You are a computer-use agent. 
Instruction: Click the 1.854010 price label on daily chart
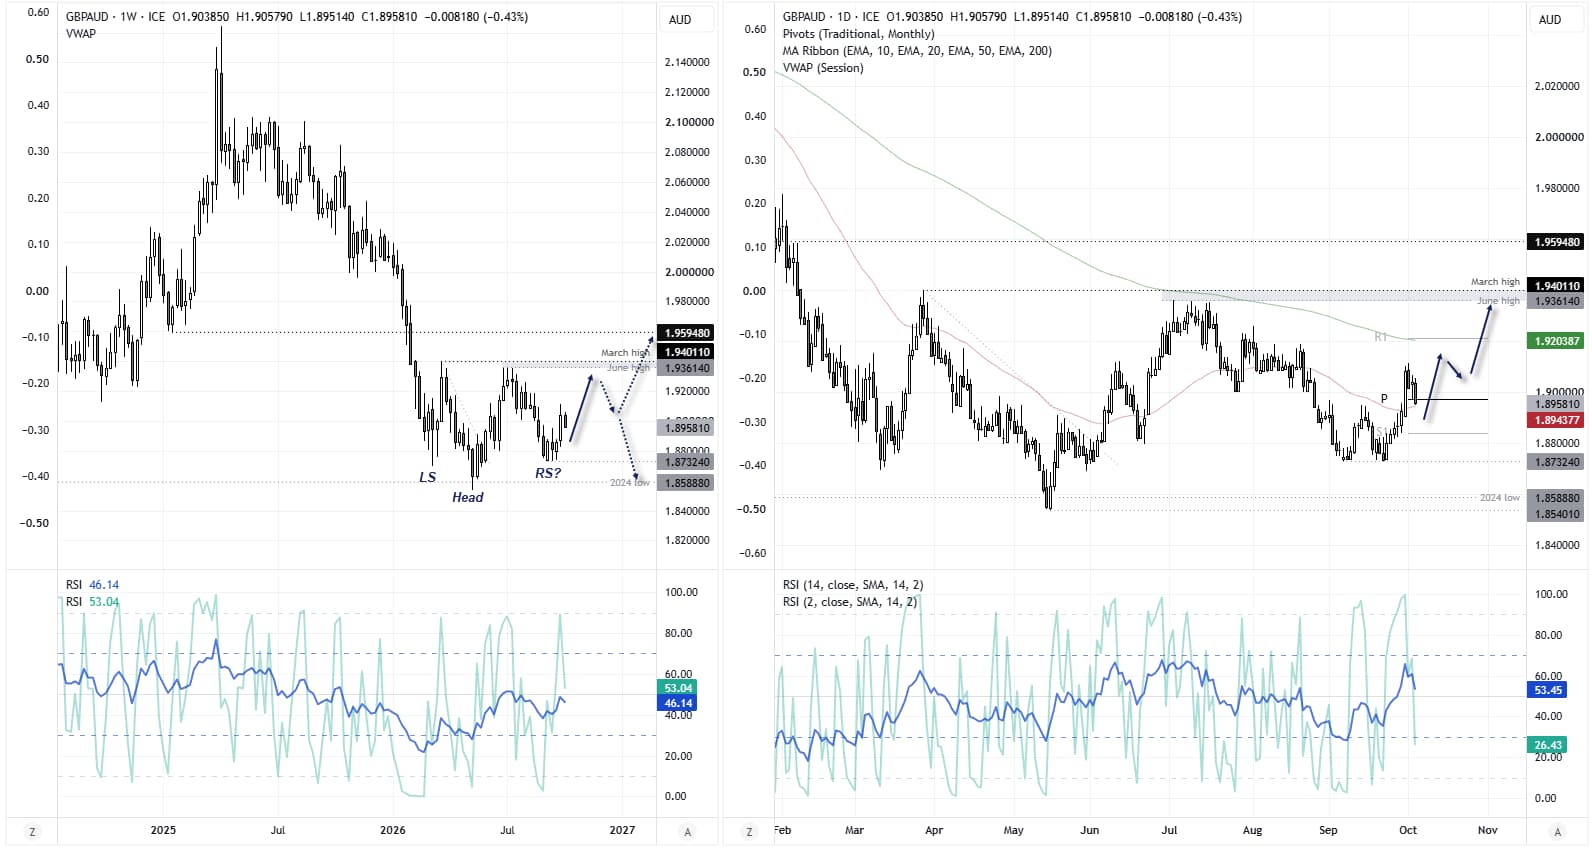pos(1556,514)
